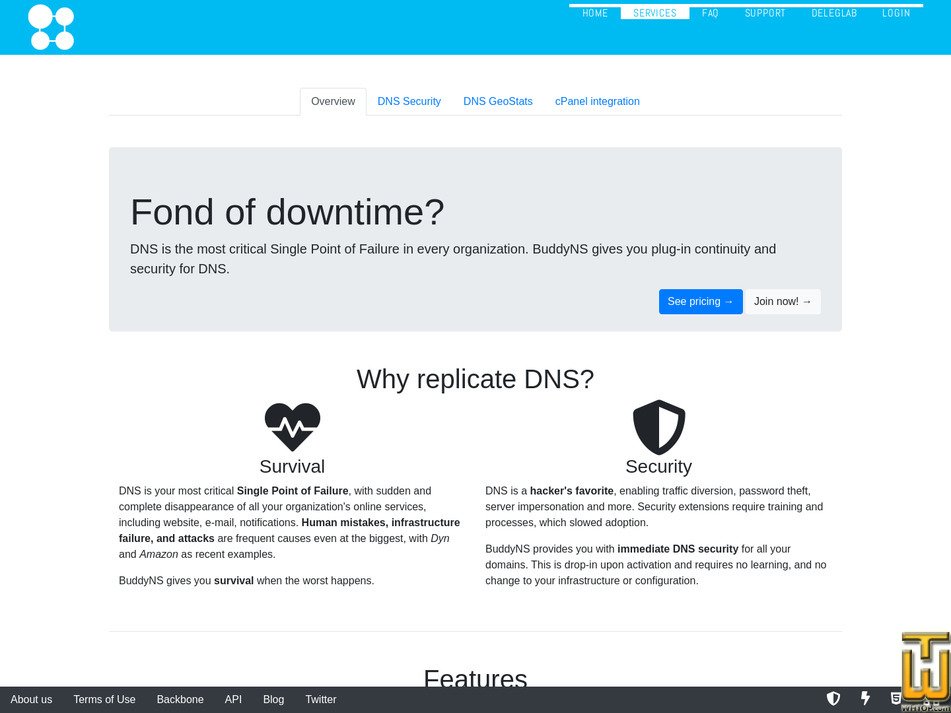
Task: Switch to the DNS Security tab
Action: (x=409, y=101)
